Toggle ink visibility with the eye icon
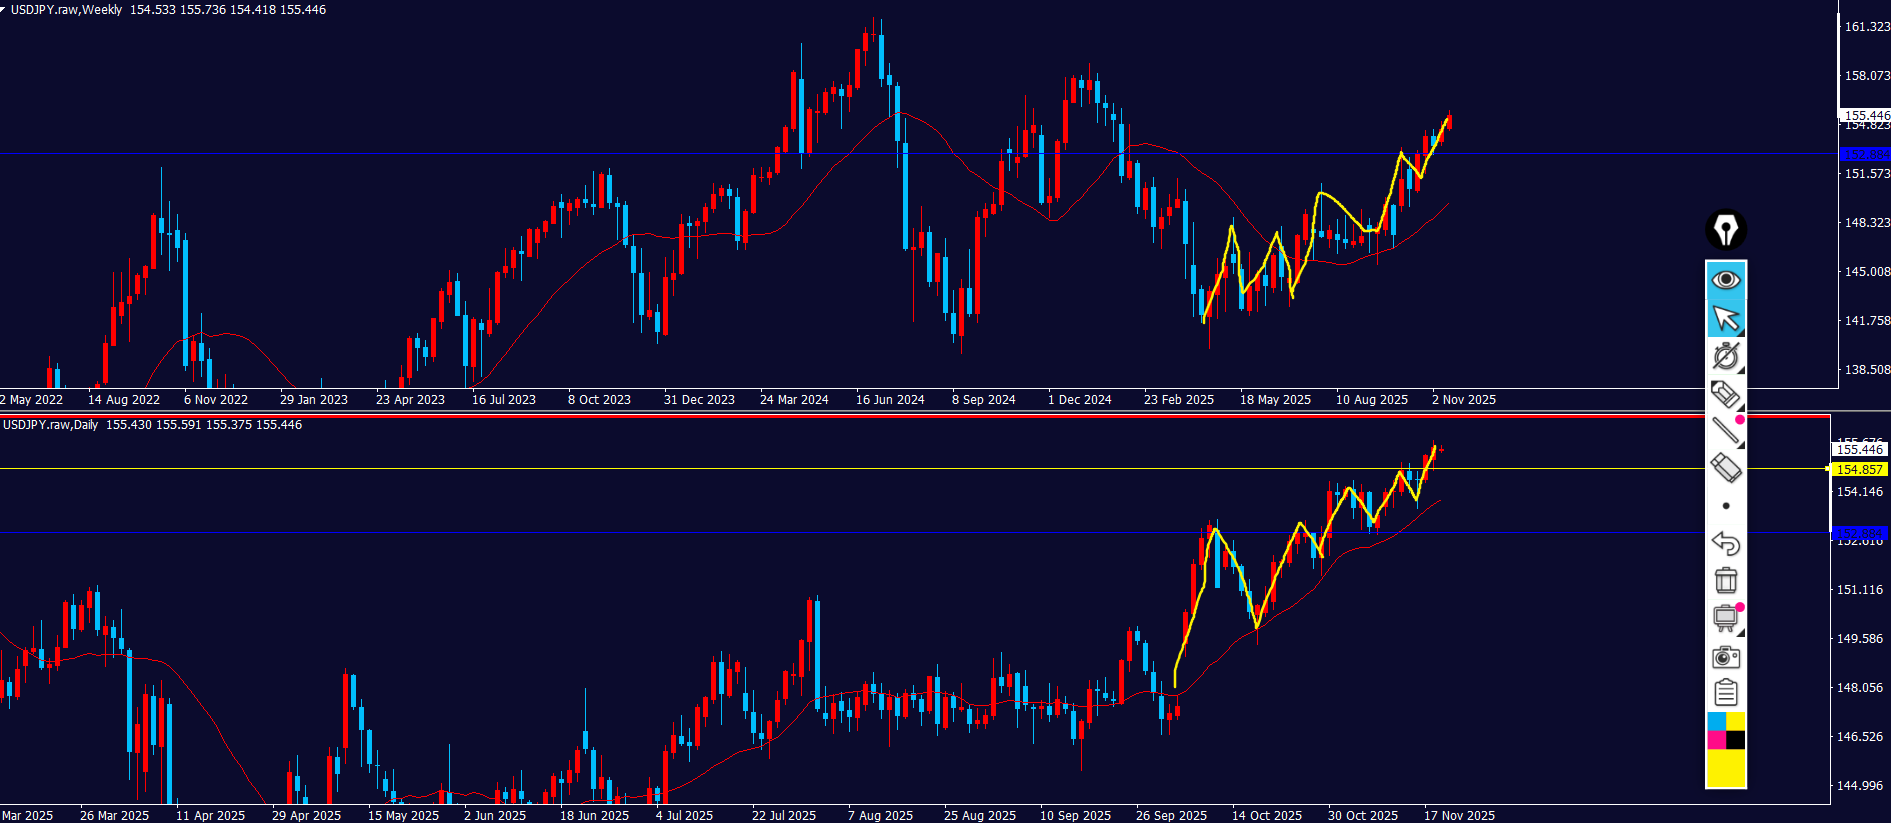 click(1725, 280)
